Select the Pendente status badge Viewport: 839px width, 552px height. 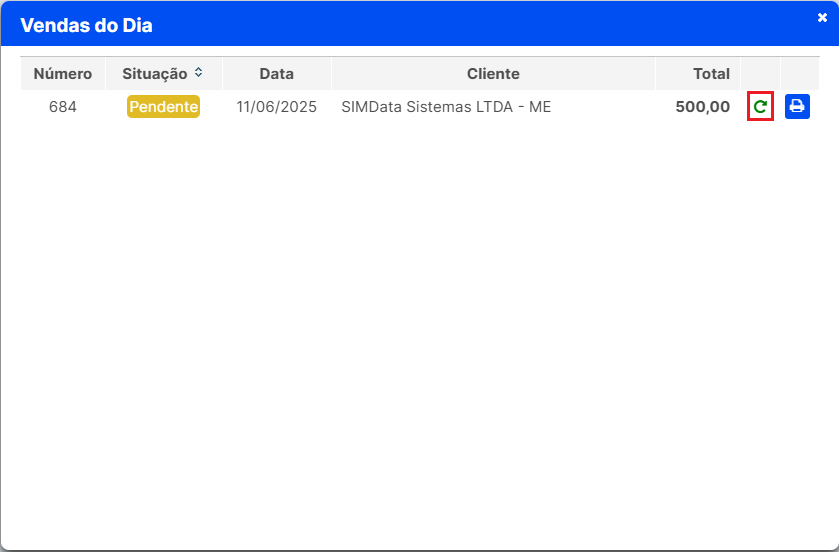[163, 106]
